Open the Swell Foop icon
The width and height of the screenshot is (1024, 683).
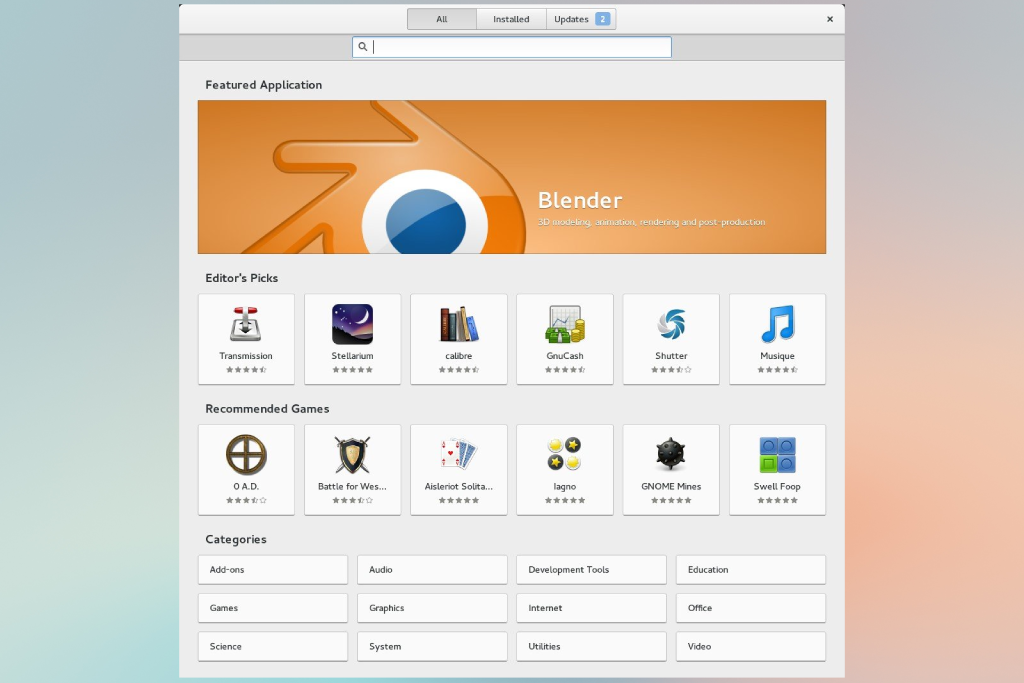coord(777,455)
